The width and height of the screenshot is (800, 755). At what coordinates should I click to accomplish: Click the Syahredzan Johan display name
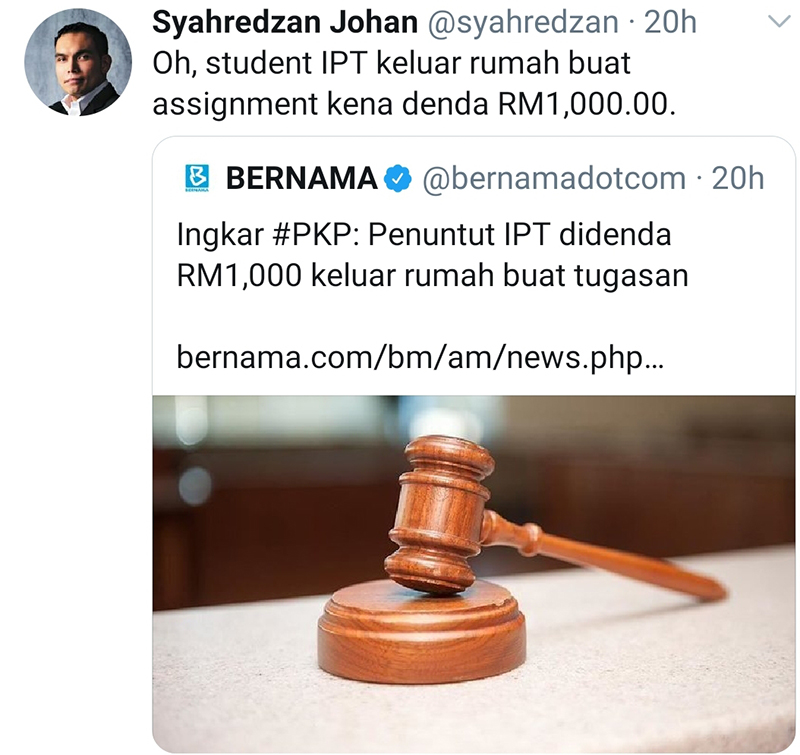(285, 22)
